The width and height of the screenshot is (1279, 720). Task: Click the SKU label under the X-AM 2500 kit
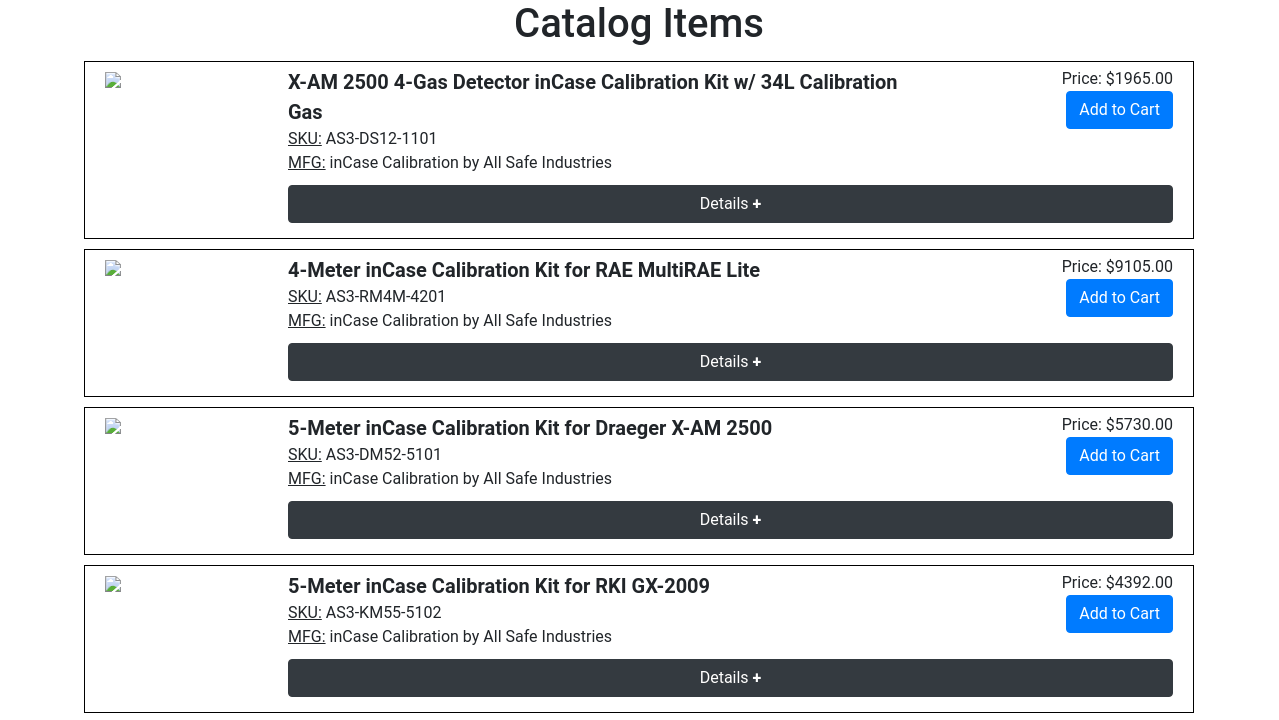point(304,139)
